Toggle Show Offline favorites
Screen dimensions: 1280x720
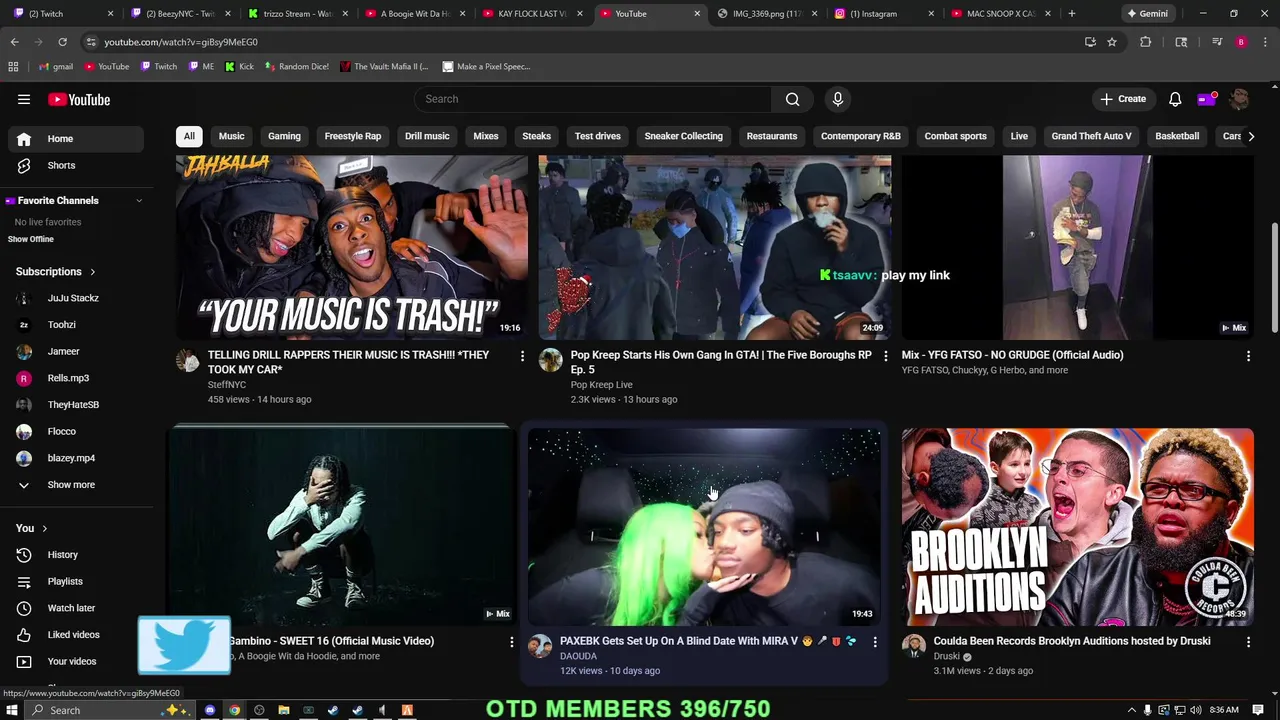(31, 239)
